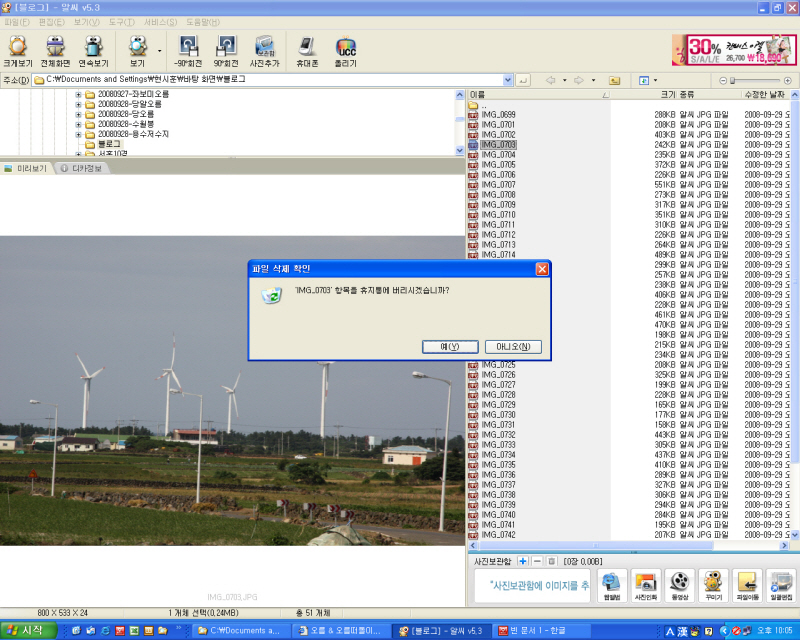This screenshot has height=640, width=800.
Task: Click the back navigation arrow
Action: tap(551, 80)
